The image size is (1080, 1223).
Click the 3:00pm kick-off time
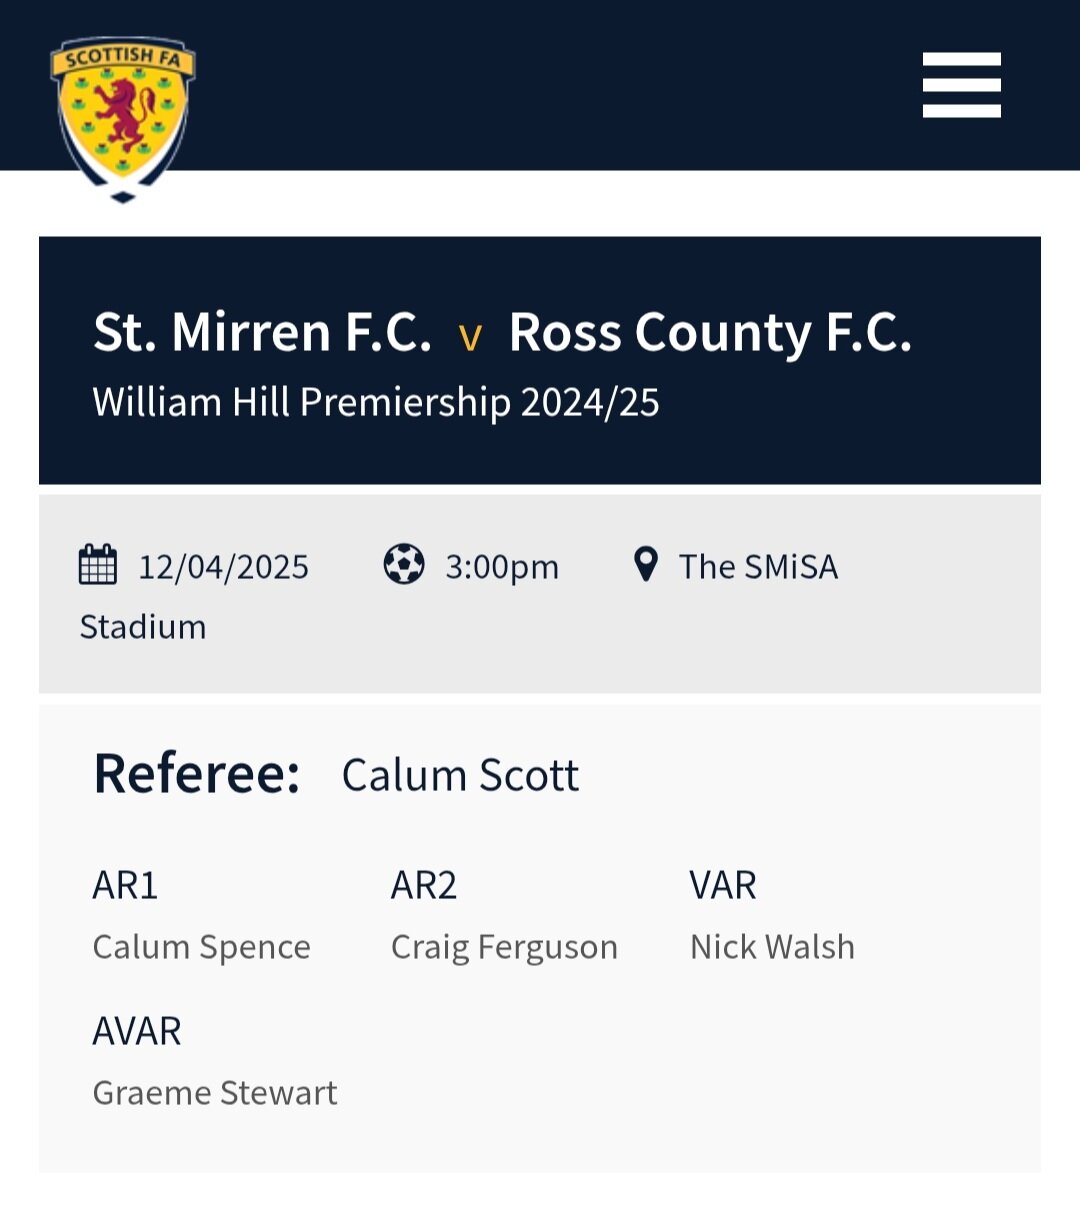pos(502,567)
